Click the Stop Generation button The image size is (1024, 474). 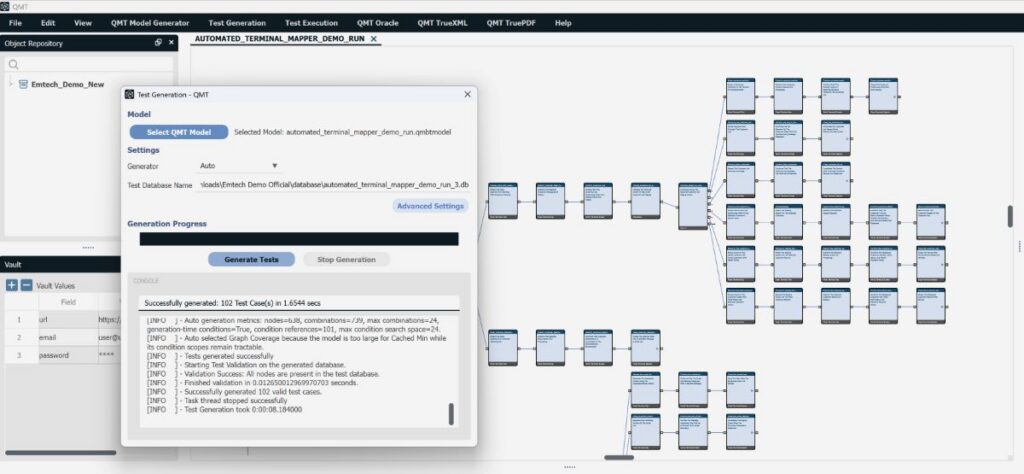[x=346, y=259]
